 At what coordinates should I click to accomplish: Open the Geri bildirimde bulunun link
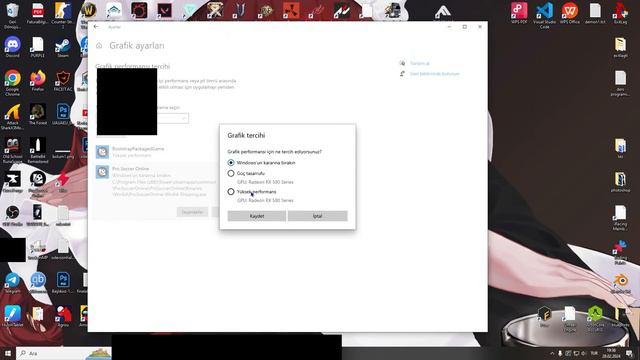pyautogui.click(x=434, y=74)
